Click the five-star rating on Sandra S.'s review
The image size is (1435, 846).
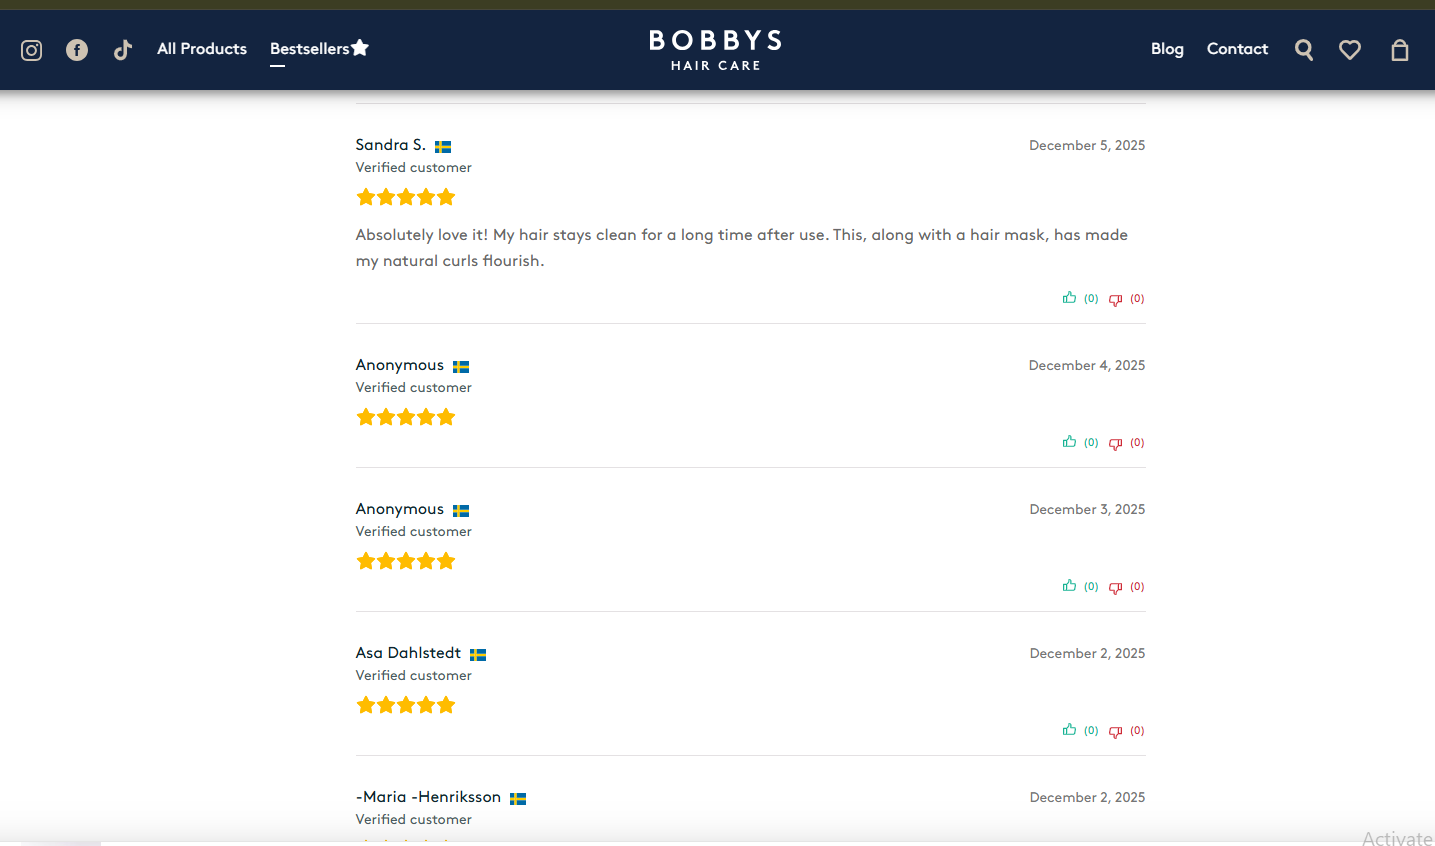click(x=406, y=197)
